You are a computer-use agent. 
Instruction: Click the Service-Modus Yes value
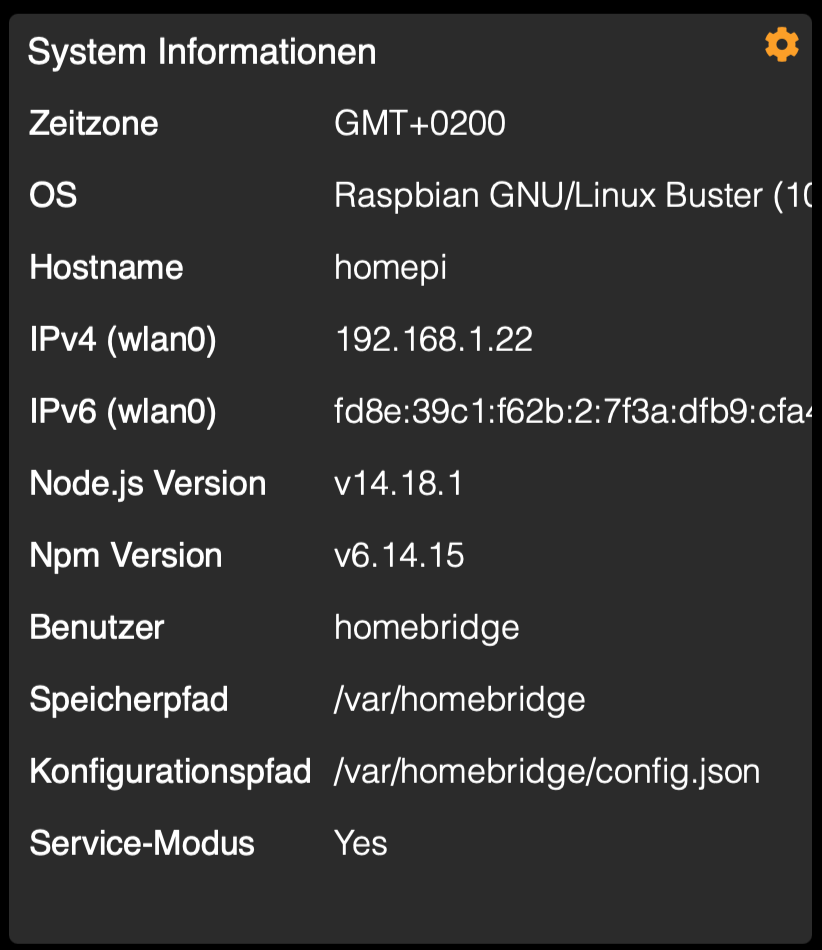[361, 844]
